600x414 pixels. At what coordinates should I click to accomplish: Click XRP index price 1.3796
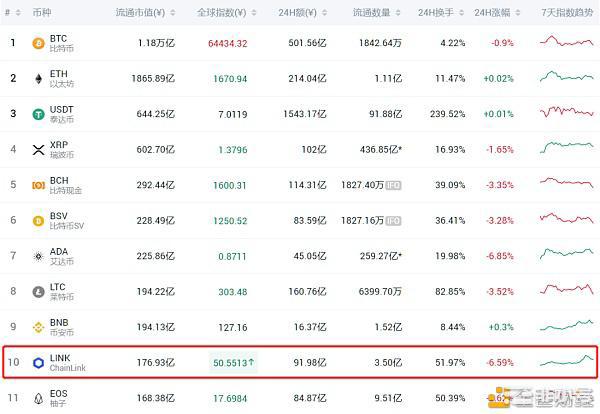(x=233, y=150)
